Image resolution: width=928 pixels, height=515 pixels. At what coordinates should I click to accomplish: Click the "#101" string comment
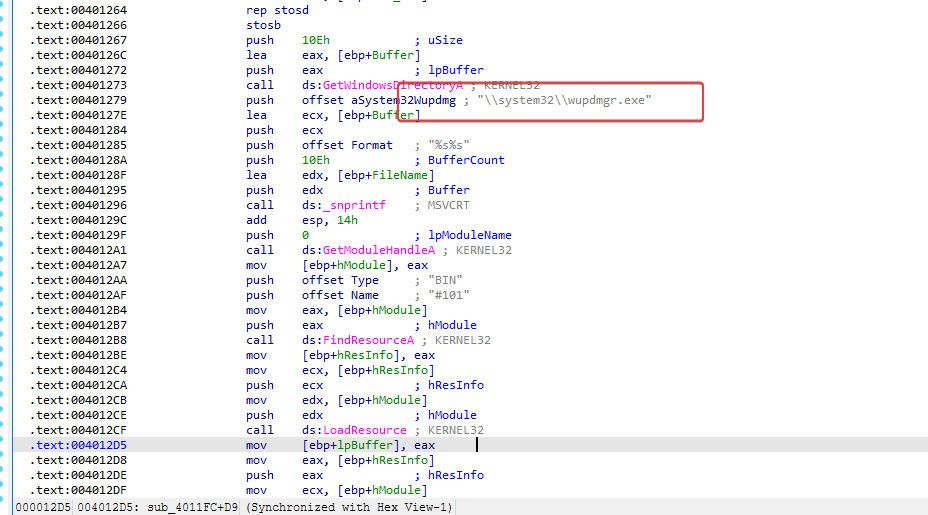449,295
